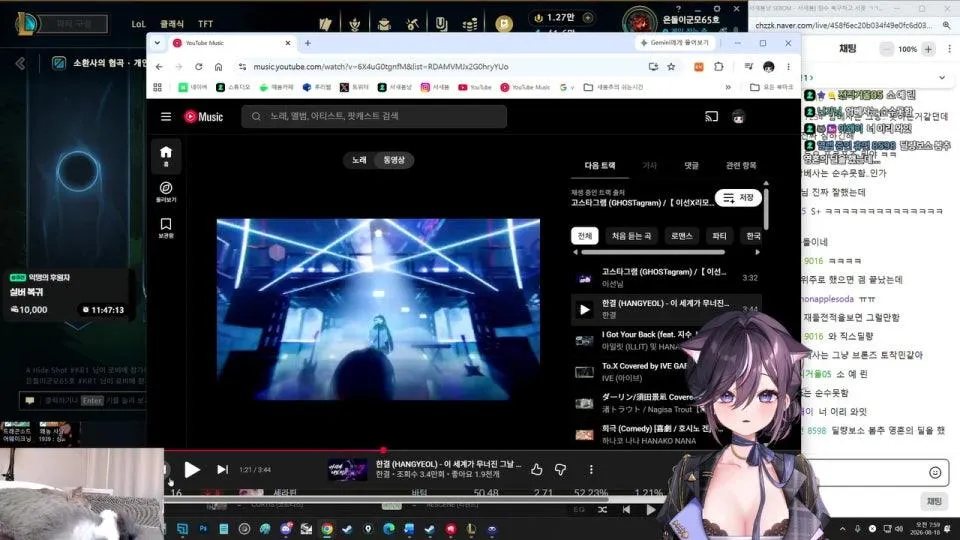
Task: Open Chrome media control icon
Action: tap(748, 67)
